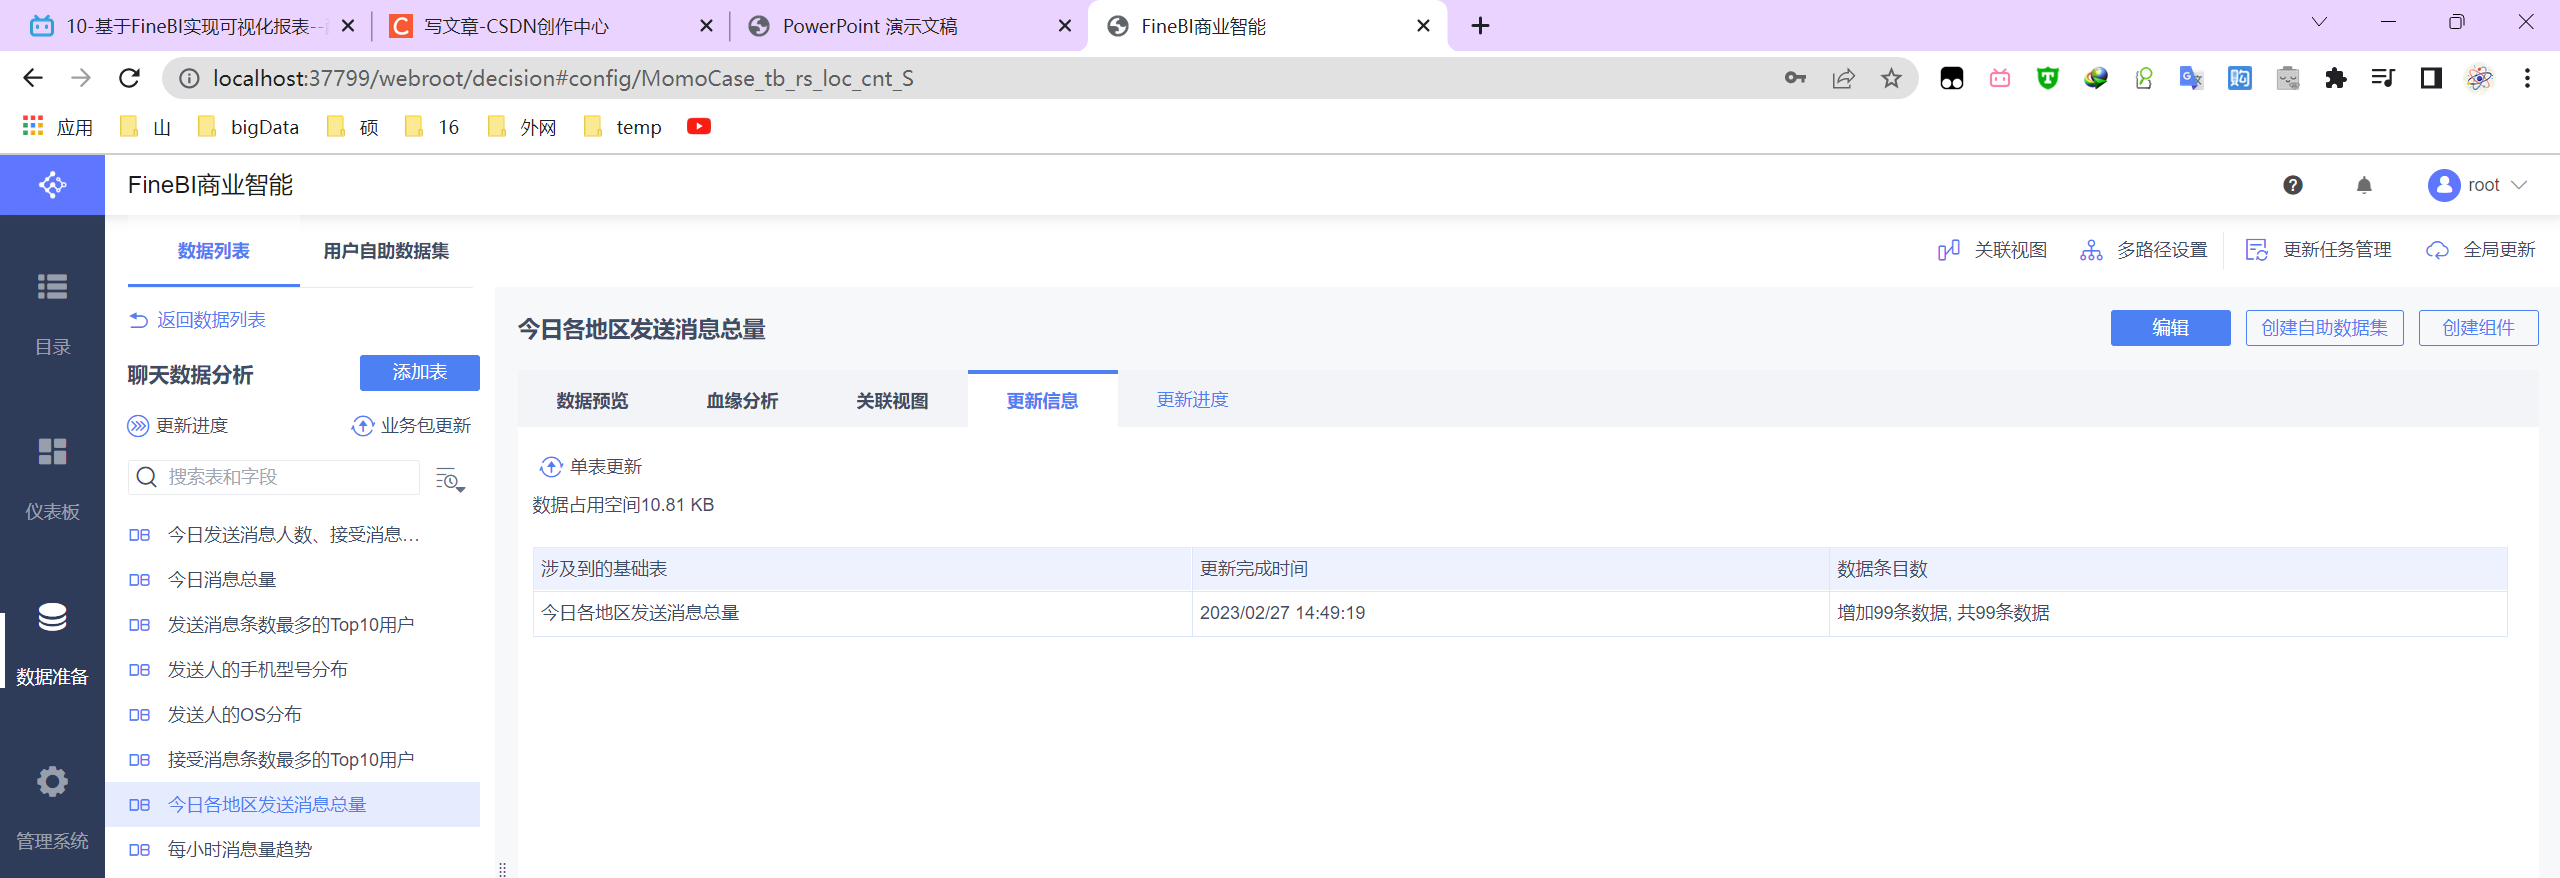Screen dimensions: 2560x878
Task: Open 多路径设置 multi-path settings
Action: pos(2143,250)
